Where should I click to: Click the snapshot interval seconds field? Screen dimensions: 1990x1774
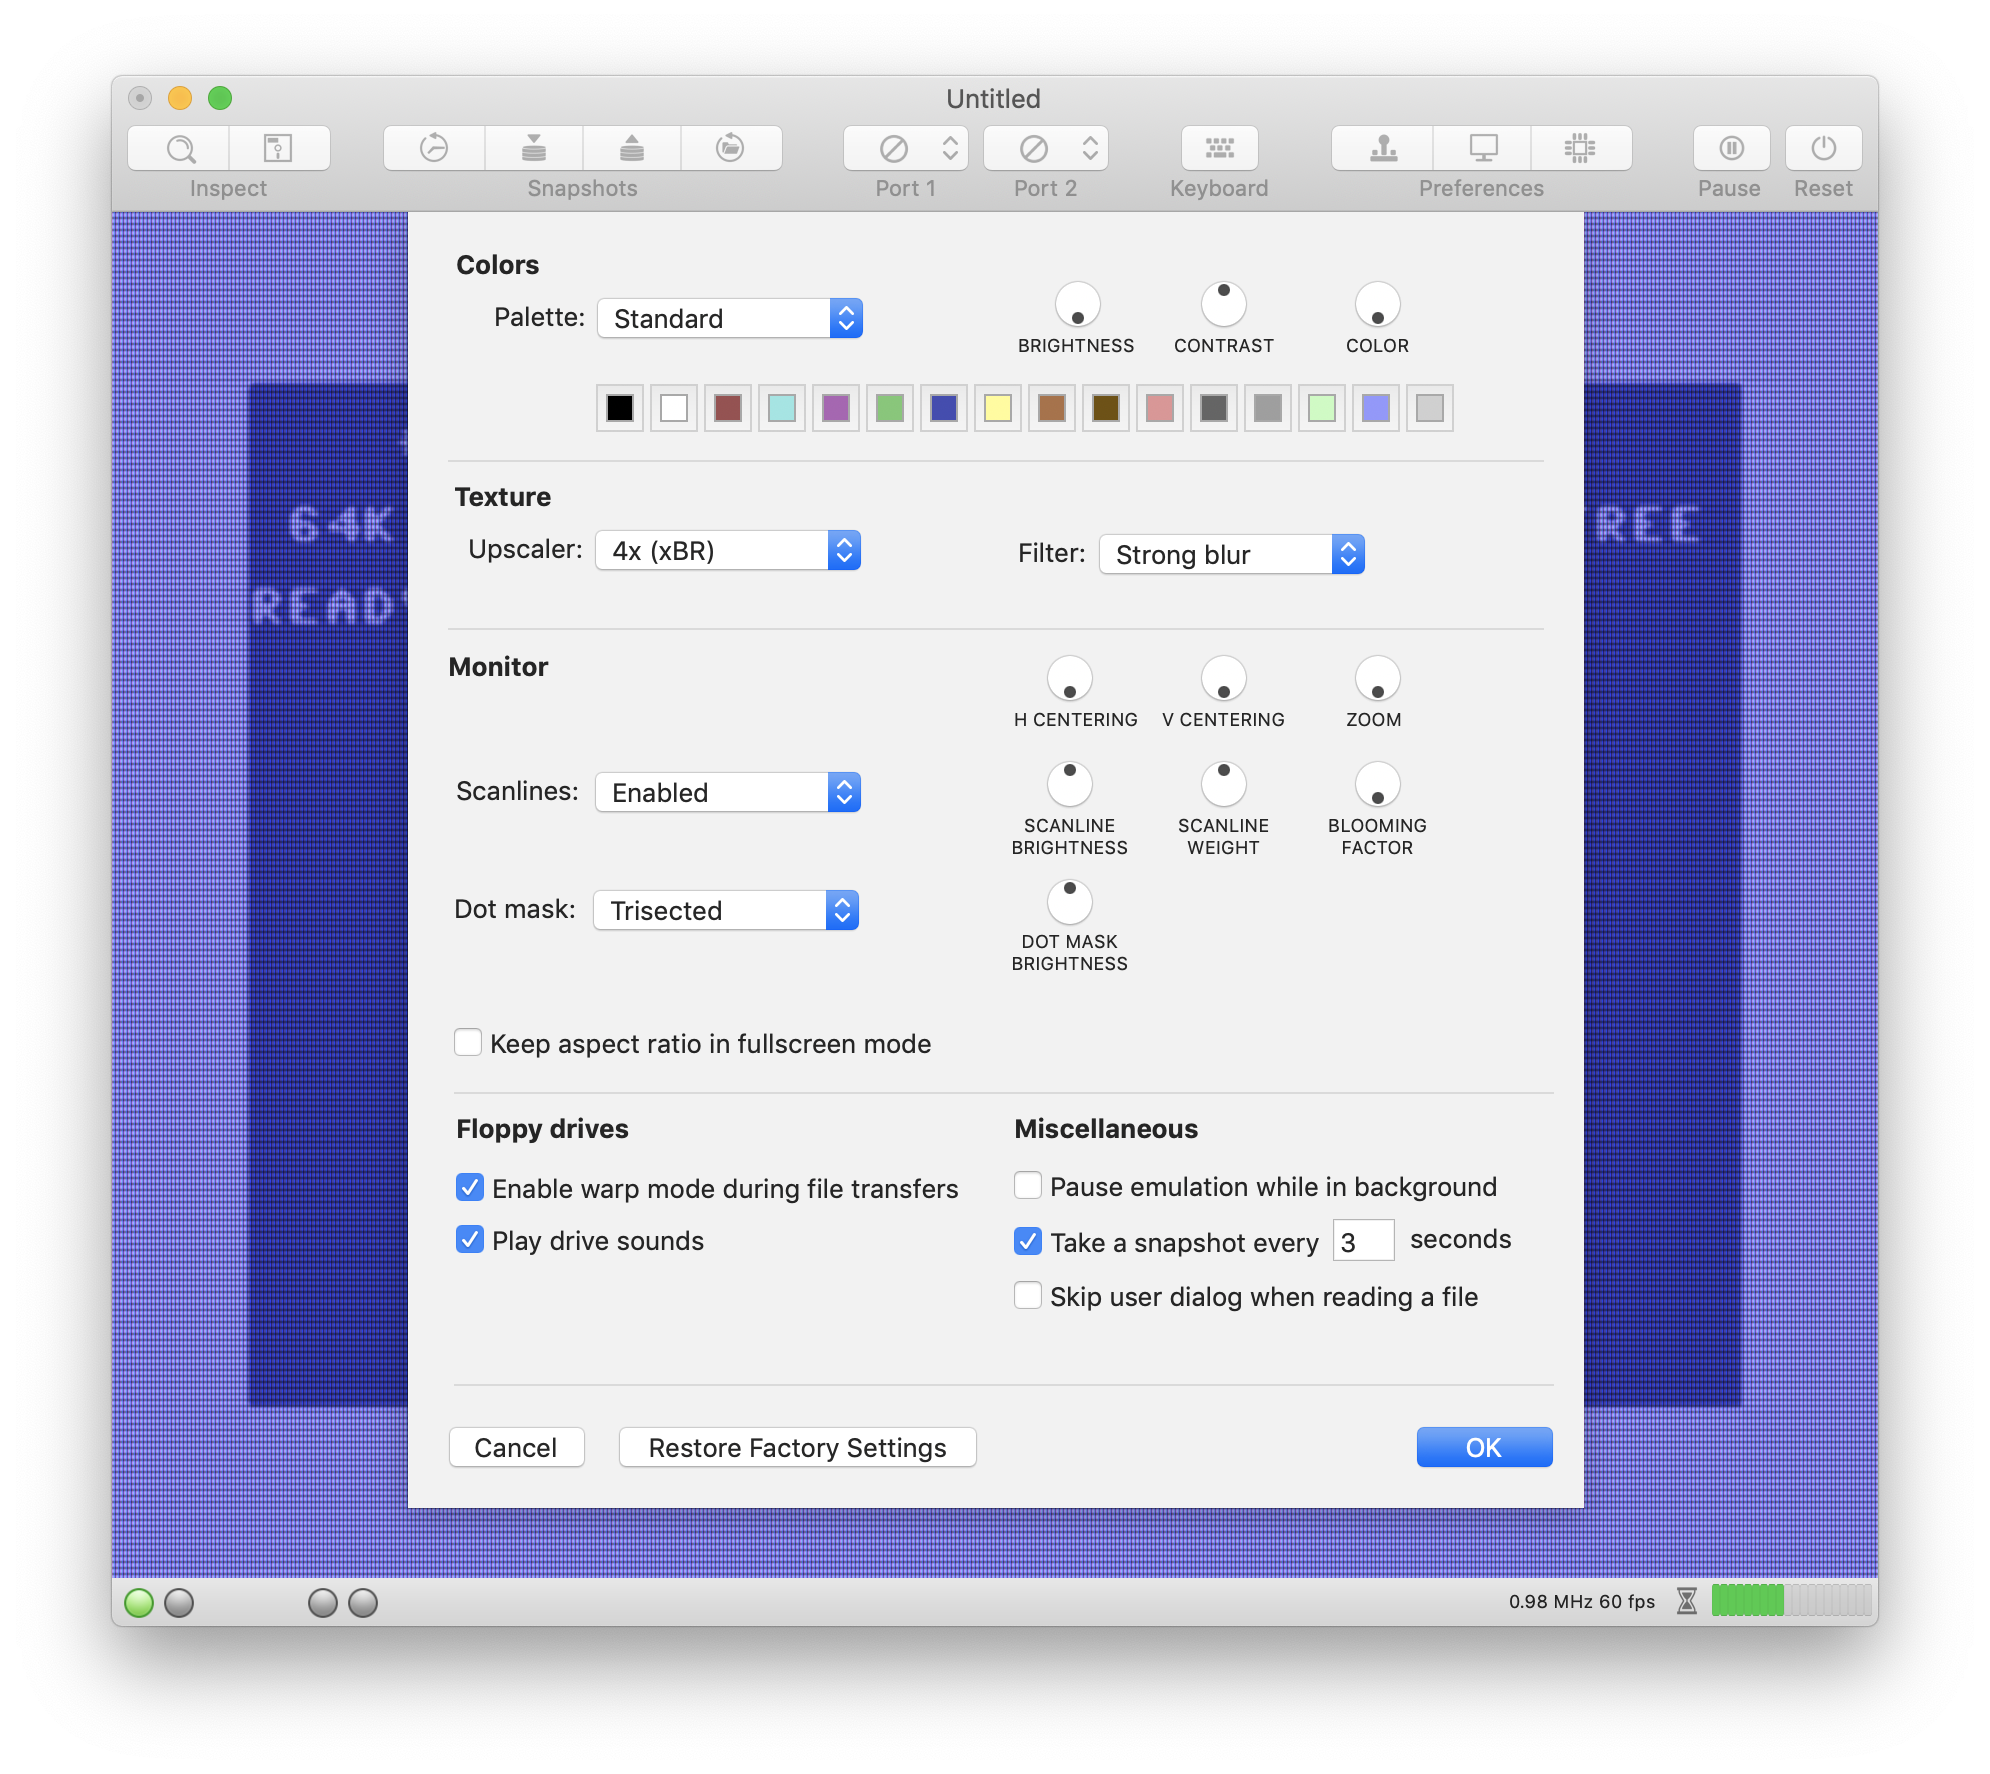pos(1363,1241)
